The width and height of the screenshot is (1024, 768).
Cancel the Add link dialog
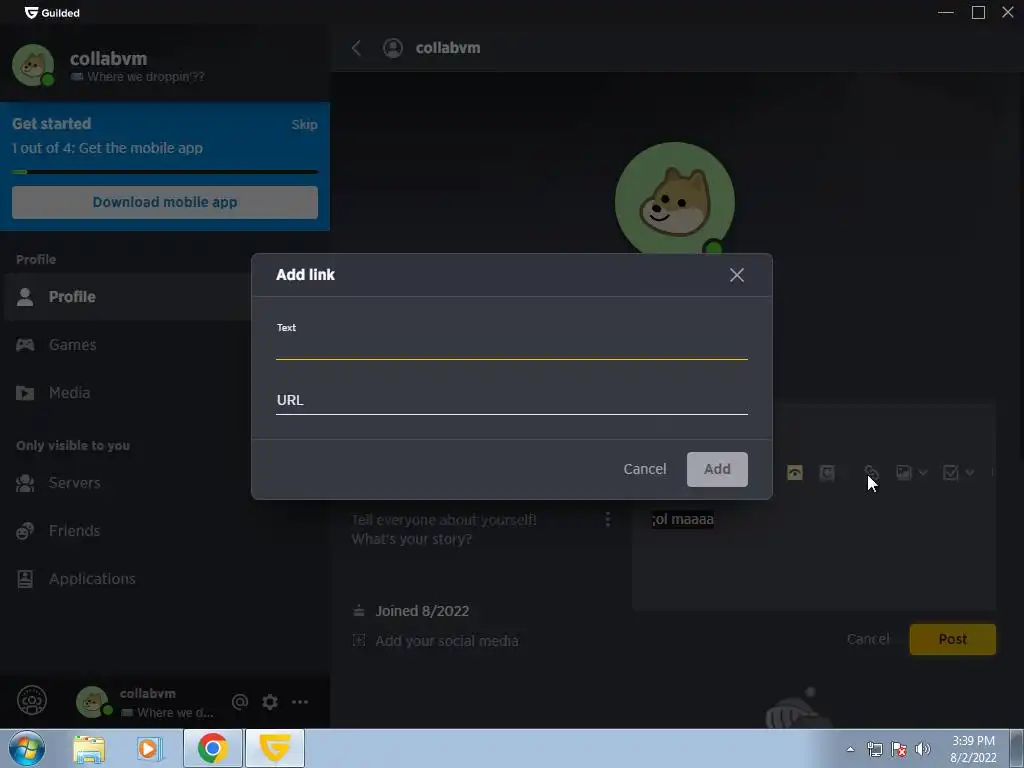click(645, 469)
